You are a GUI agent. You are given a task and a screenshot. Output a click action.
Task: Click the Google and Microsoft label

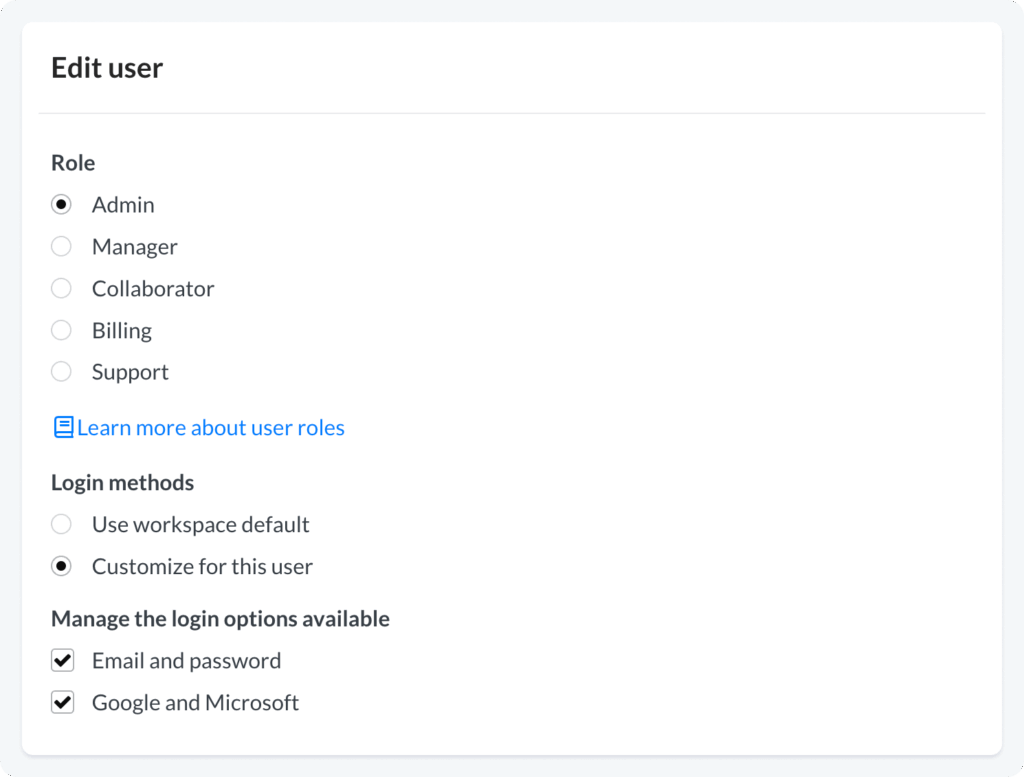pyautogui.click(x=195, y=703)
